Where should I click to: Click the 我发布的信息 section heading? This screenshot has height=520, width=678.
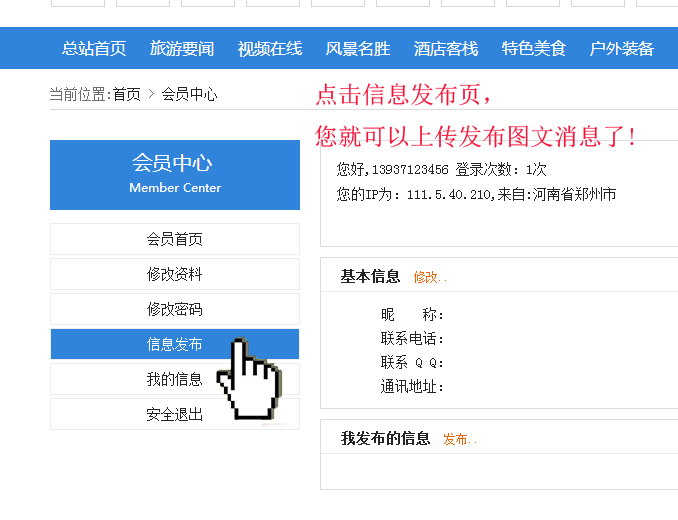[x=385, y=438]
